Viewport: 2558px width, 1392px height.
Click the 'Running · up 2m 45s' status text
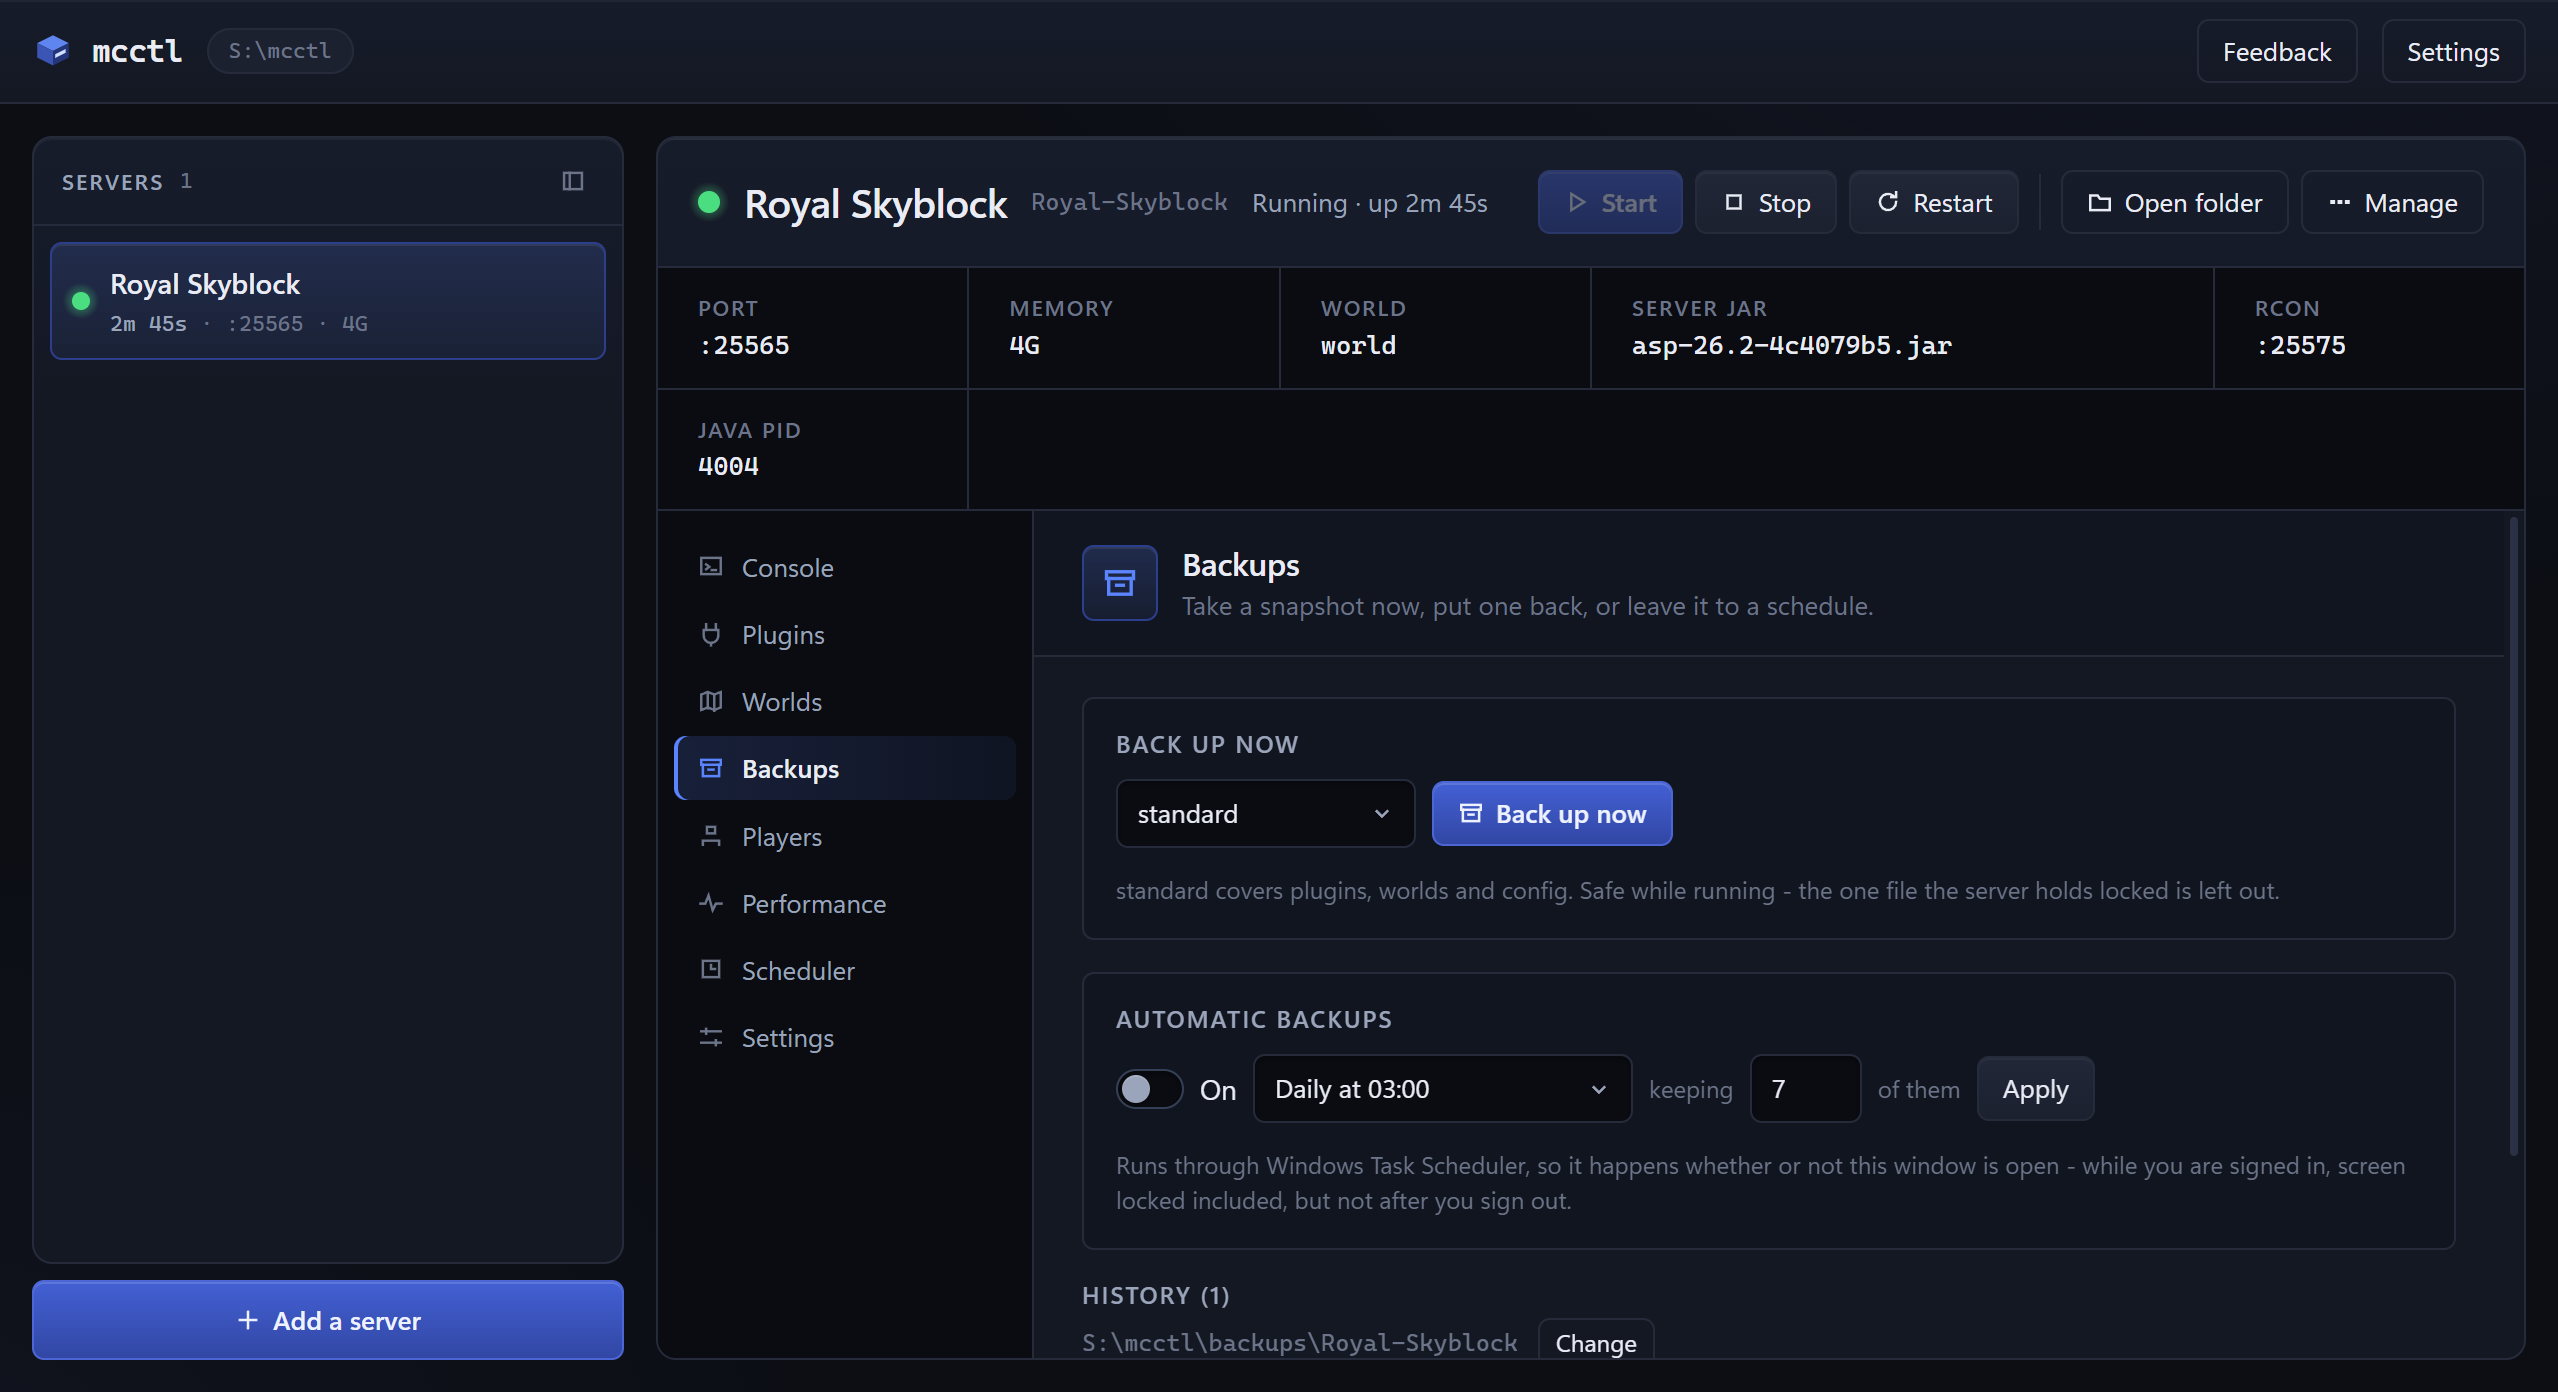tap(1370, 203)
